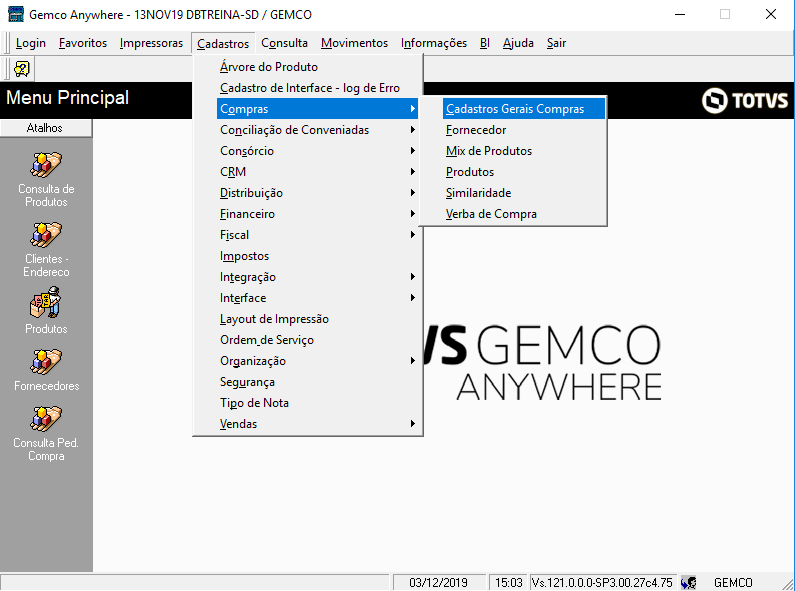Expand the Financeiro submenu
795x591 pixels.
[x=307, y=214]
